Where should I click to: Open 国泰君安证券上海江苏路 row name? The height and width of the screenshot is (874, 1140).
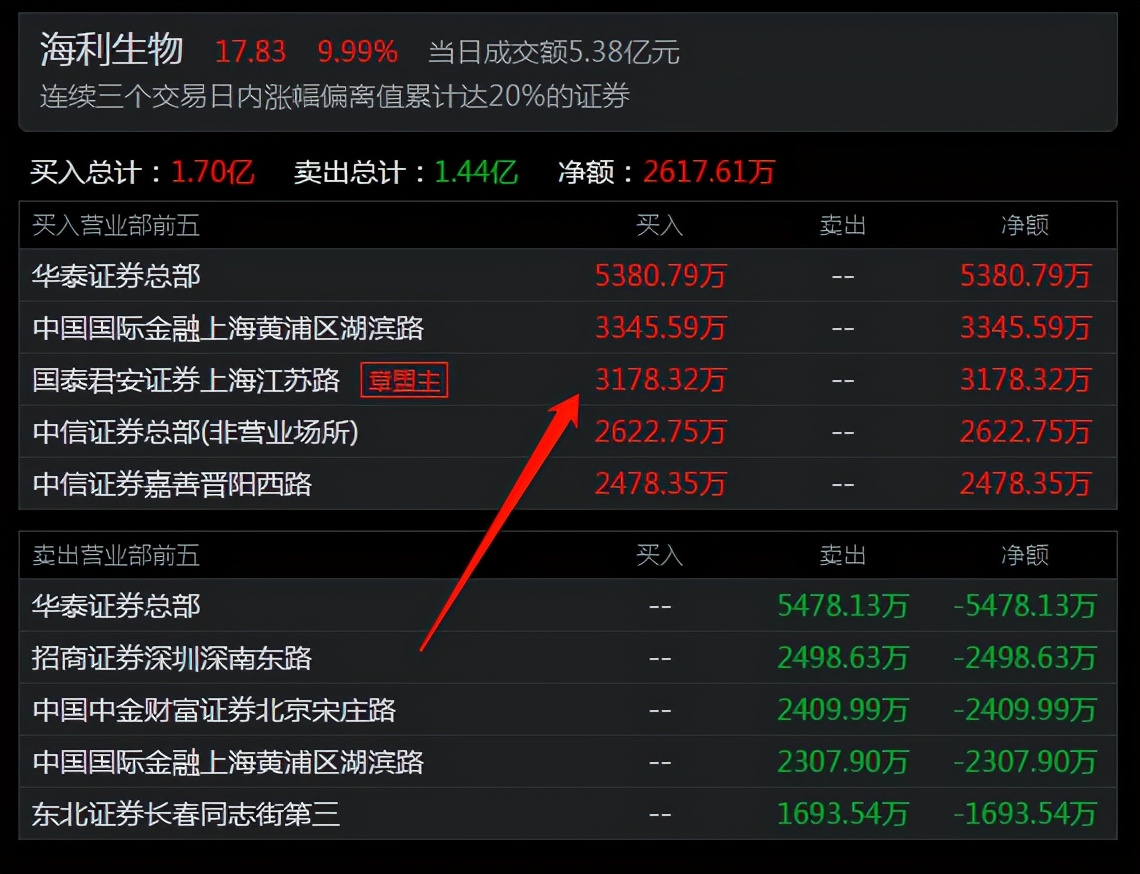[x=186, y=380]
